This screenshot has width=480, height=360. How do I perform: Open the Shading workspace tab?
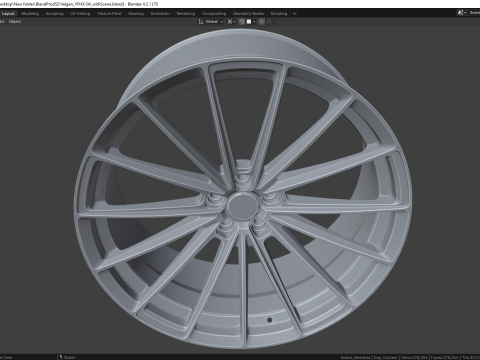pos(136,14)
